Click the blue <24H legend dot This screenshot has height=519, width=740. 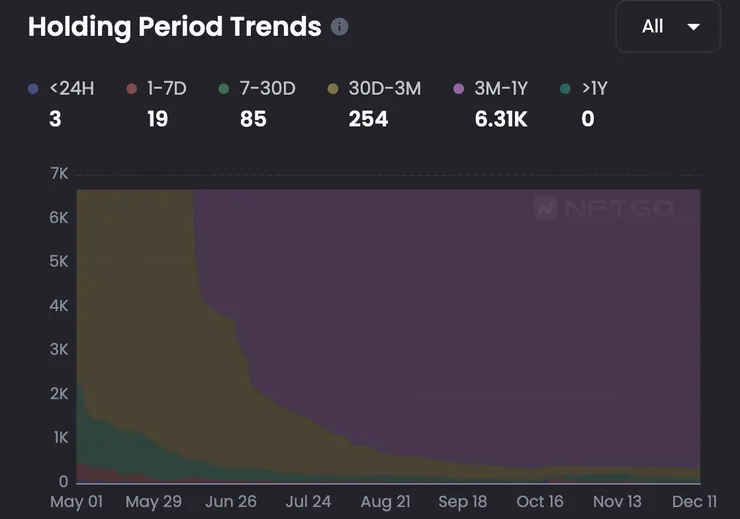tap(35, 89)
